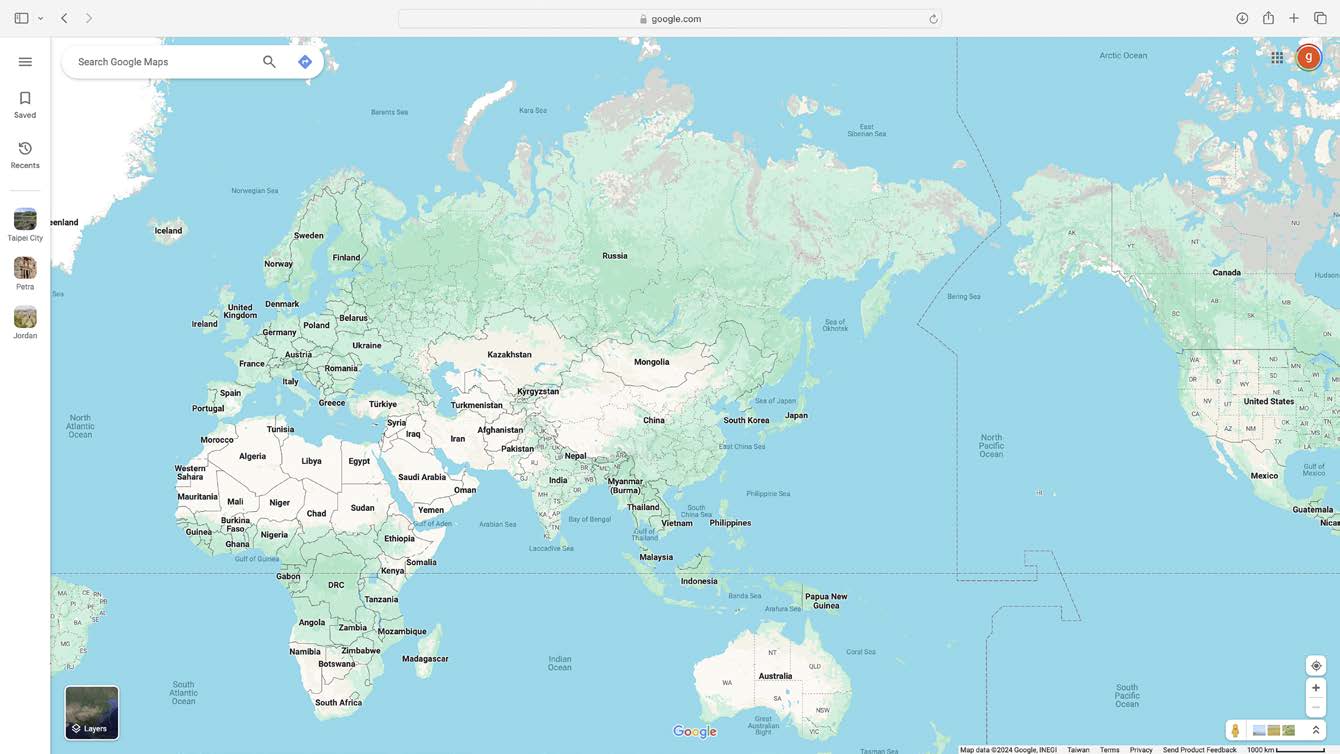Click the search magnifier icon
This screenshot has width=1340, height=754.
tap(269, 62)
